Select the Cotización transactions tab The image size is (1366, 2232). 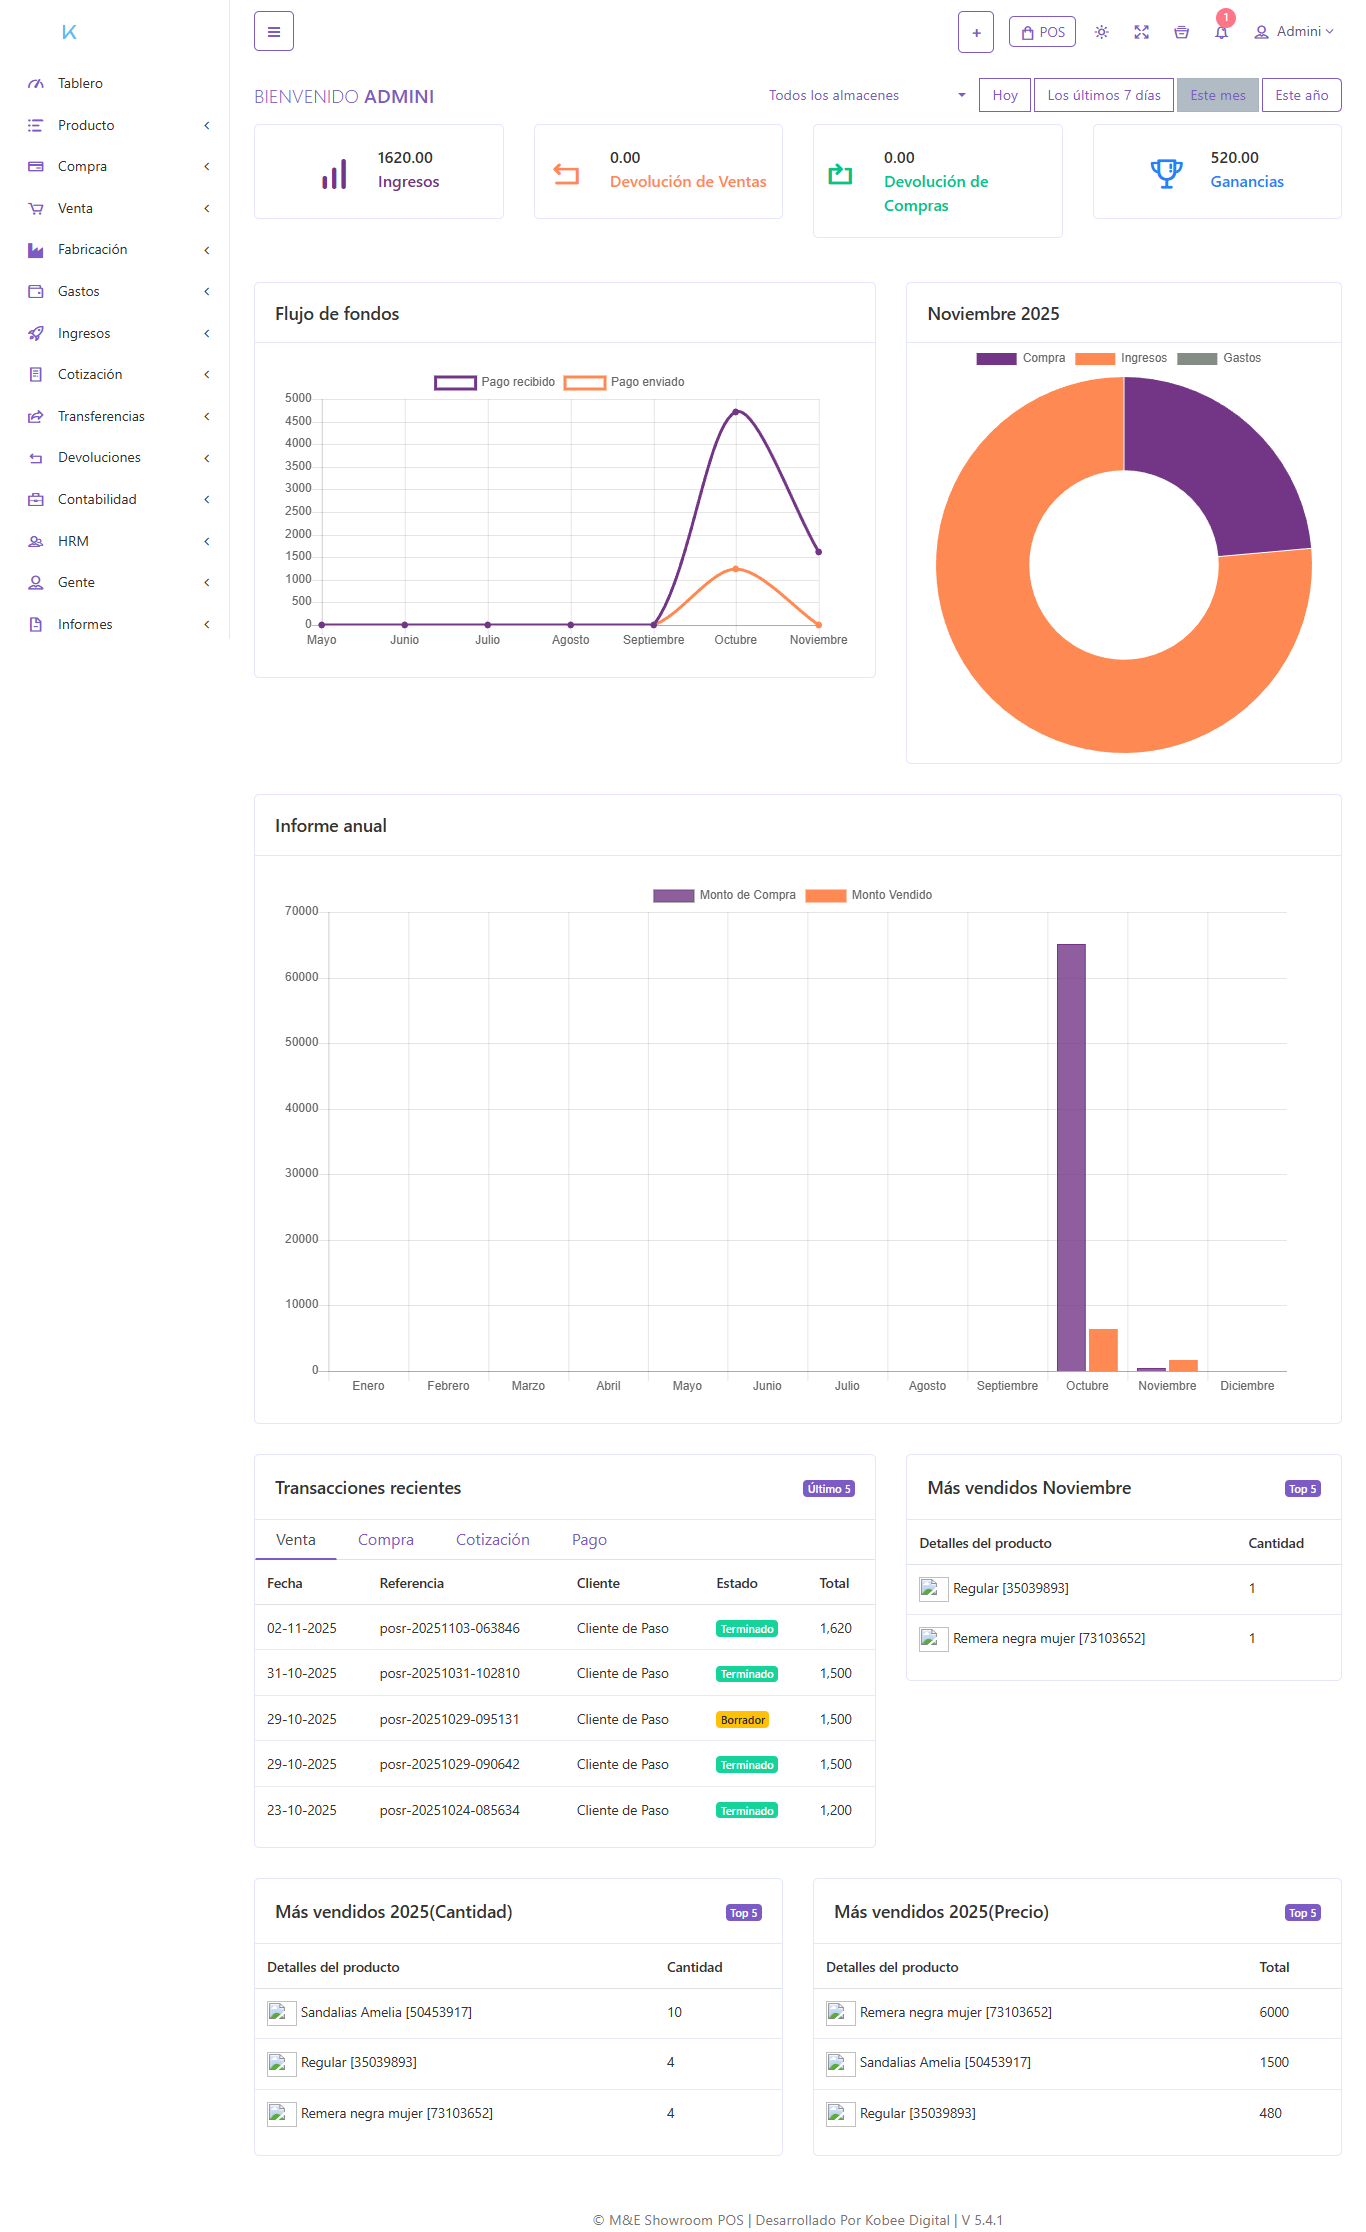pos(492,1540)
